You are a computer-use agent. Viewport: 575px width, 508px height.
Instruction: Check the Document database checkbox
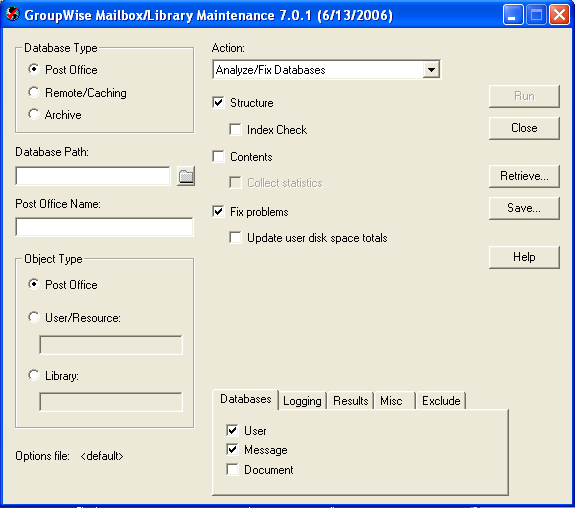coord(232,469)
